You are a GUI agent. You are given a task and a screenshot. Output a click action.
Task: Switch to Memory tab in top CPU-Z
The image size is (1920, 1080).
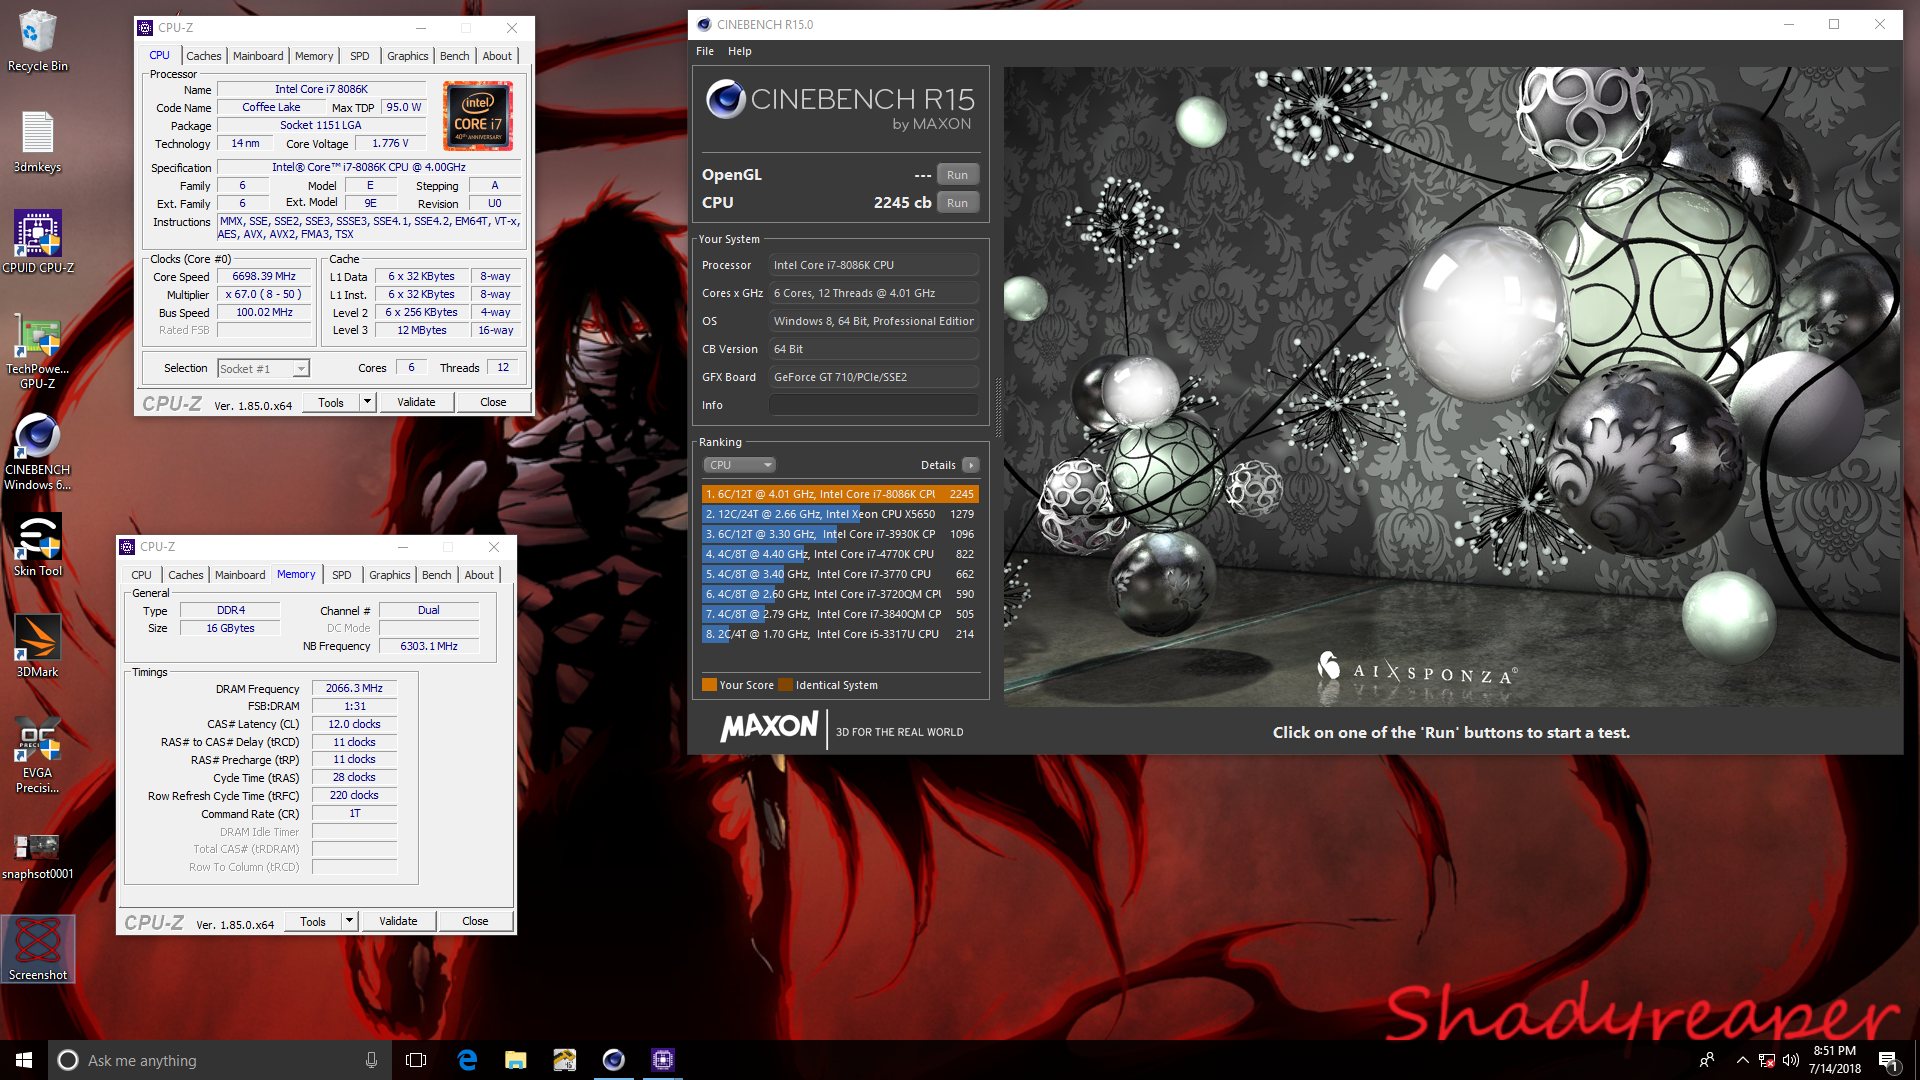314,56
